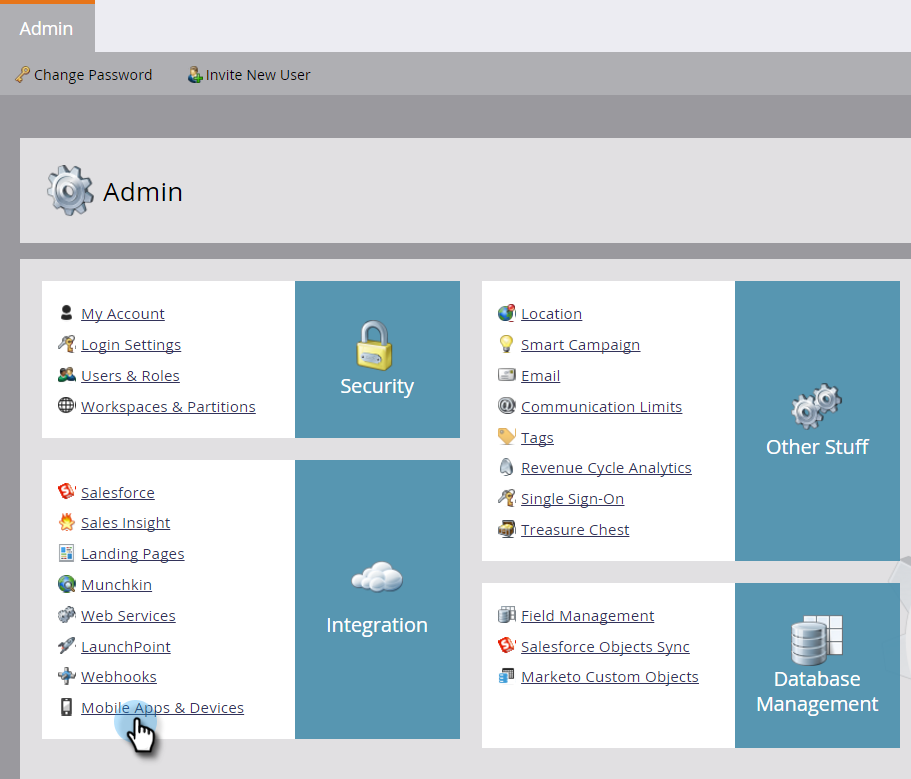911x779 pixels.
Task: Open the Location link
Action: (551, 314)
